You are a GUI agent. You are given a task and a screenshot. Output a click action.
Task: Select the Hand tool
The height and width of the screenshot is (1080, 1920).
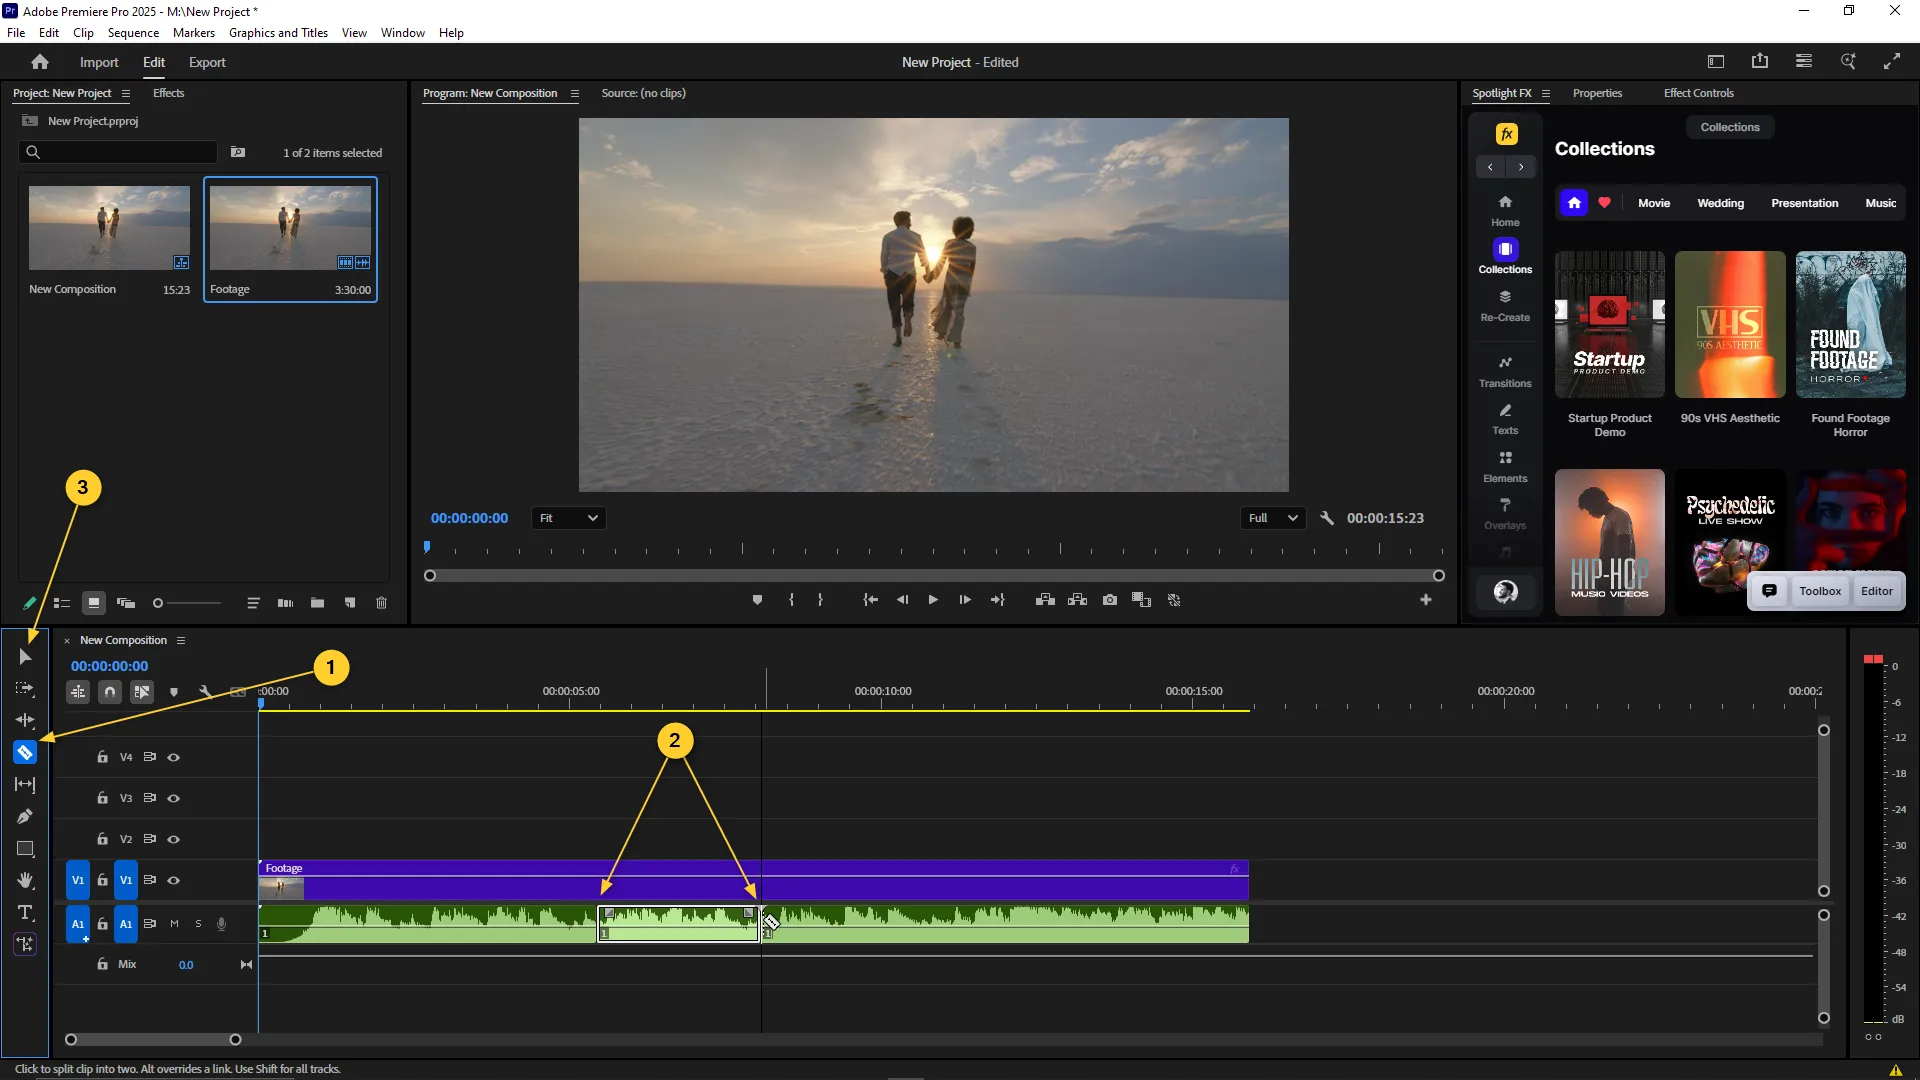pyautogui.click(x=25, y=880)
